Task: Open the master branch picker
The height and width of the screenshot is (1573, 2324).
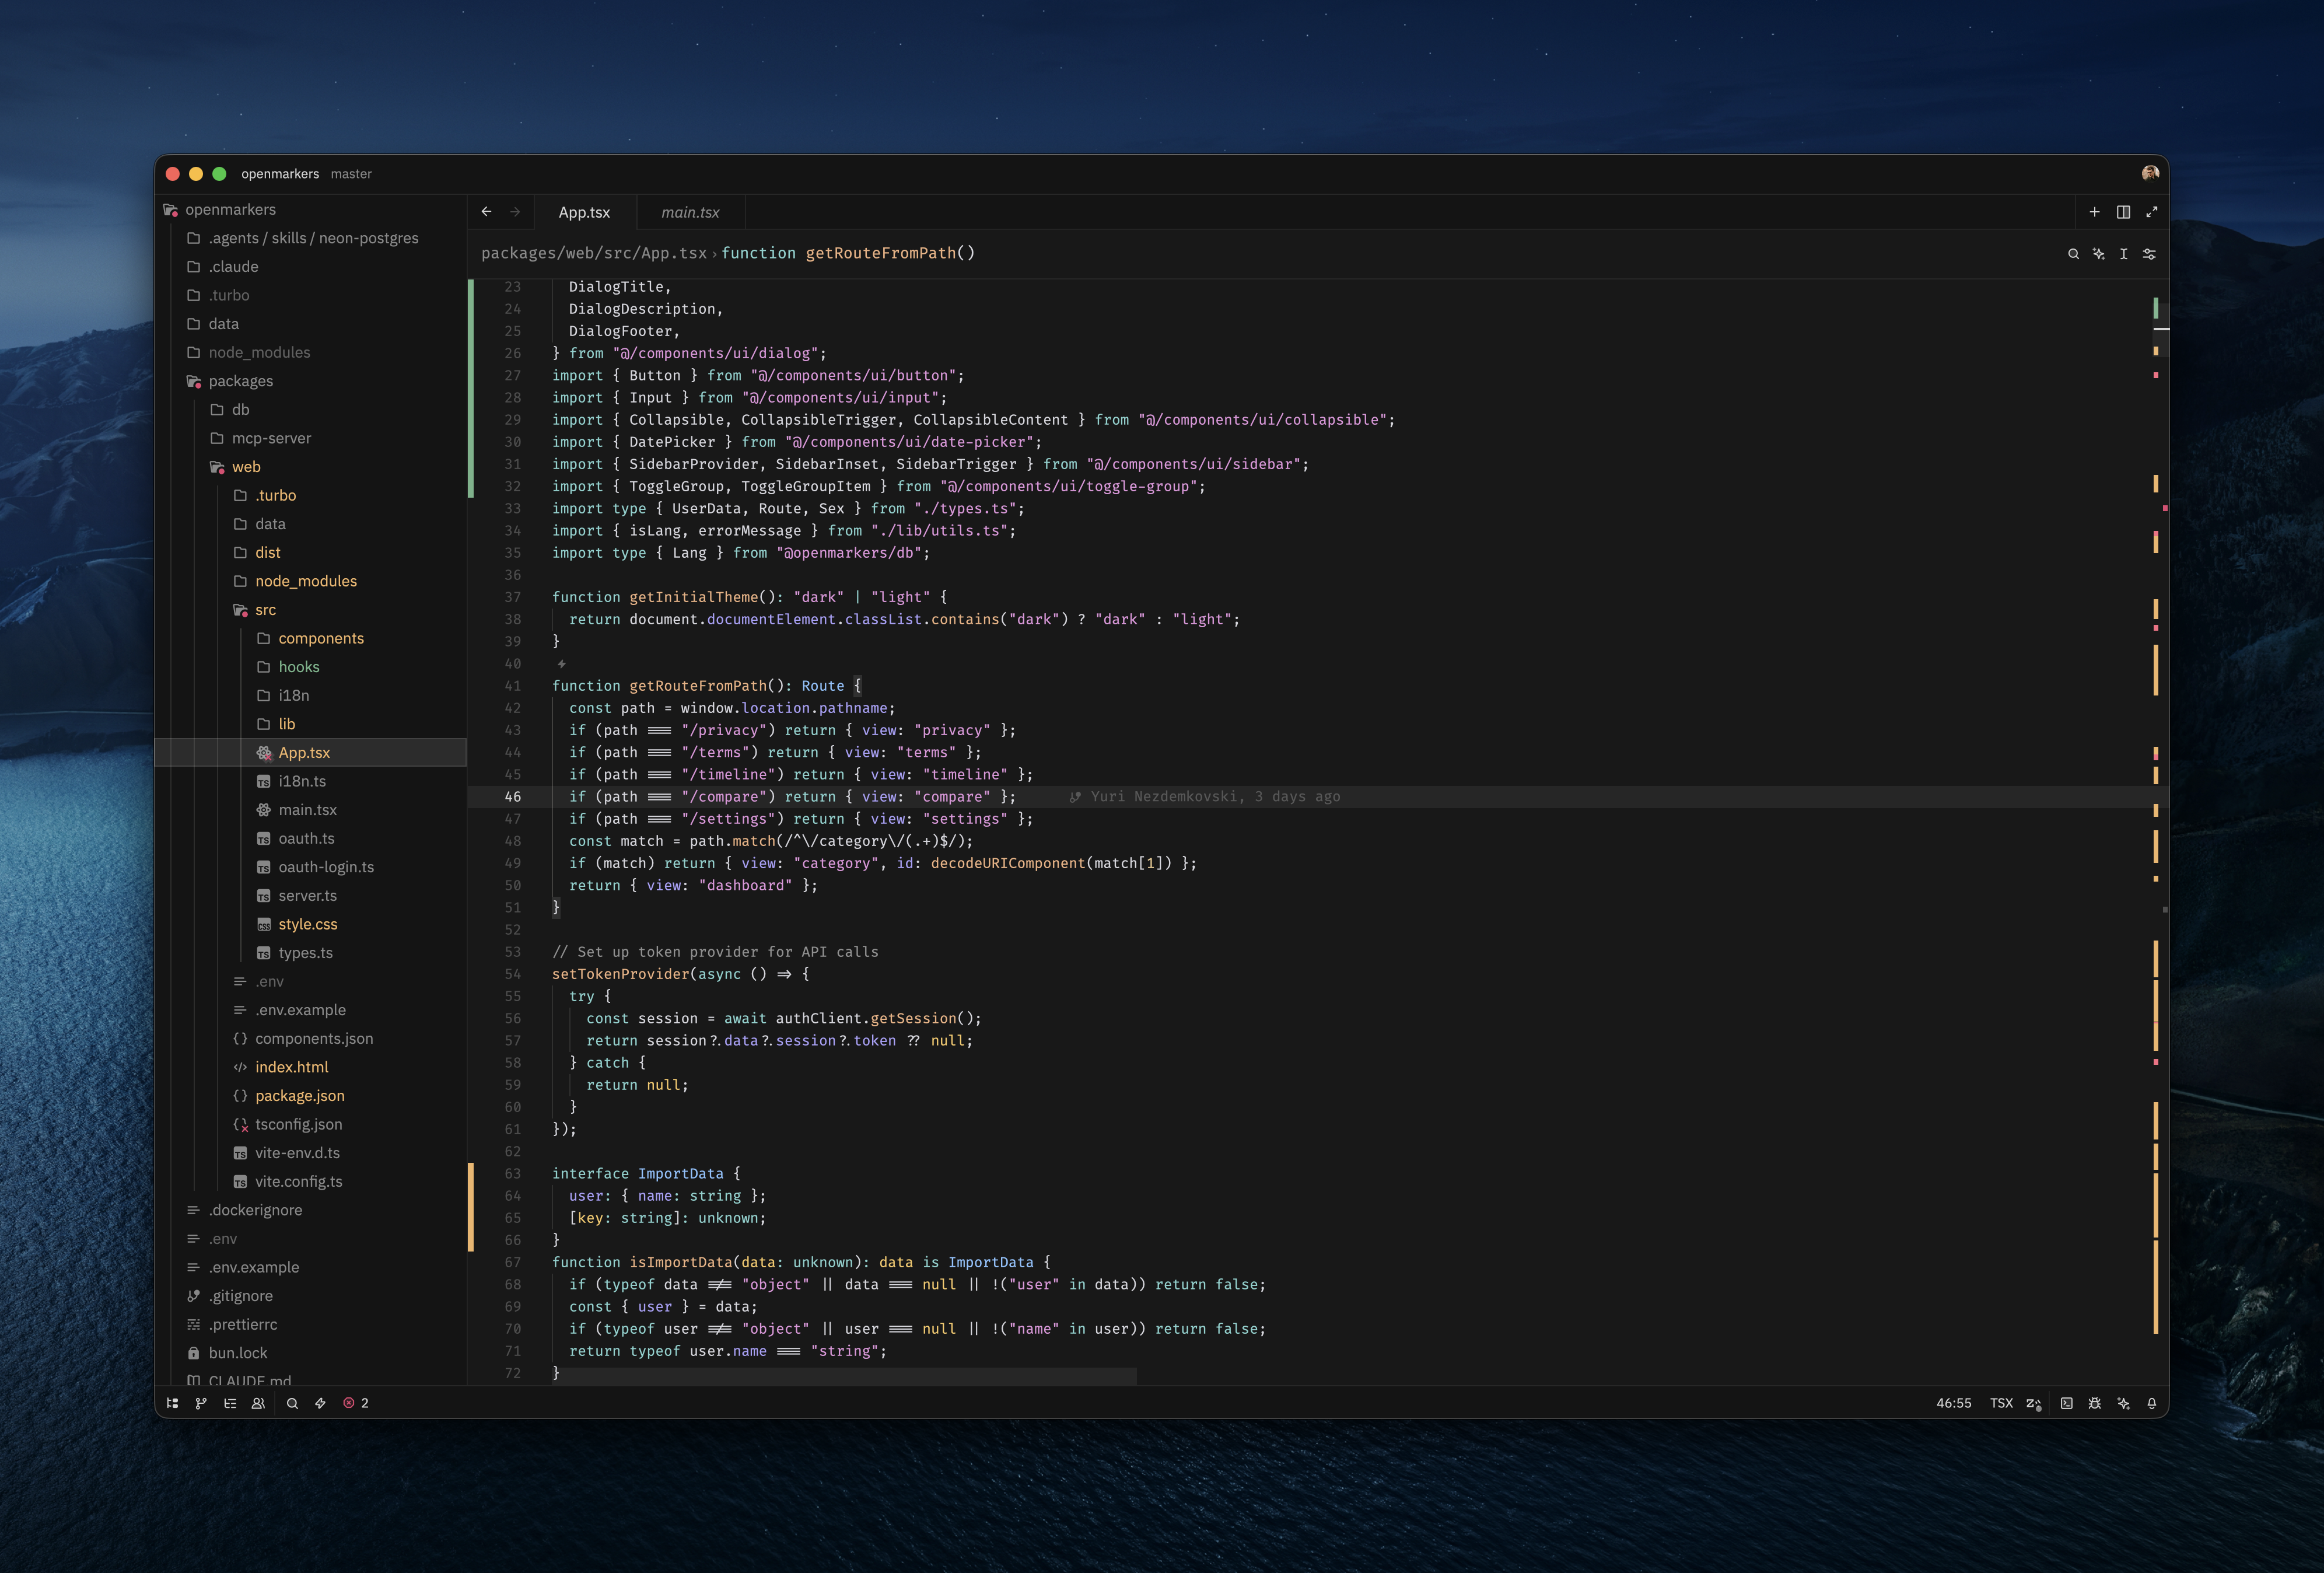Action: click(x=351, y=174)
